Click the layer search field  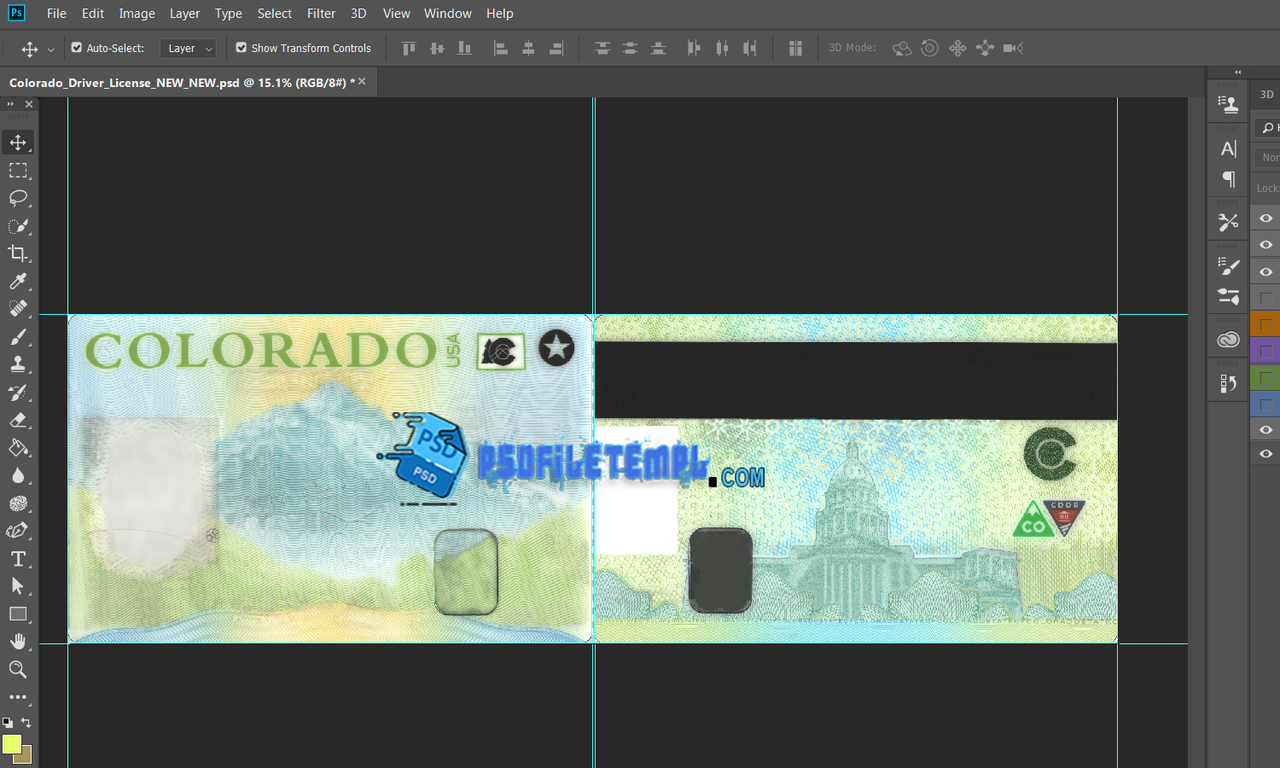[1268, 127]
